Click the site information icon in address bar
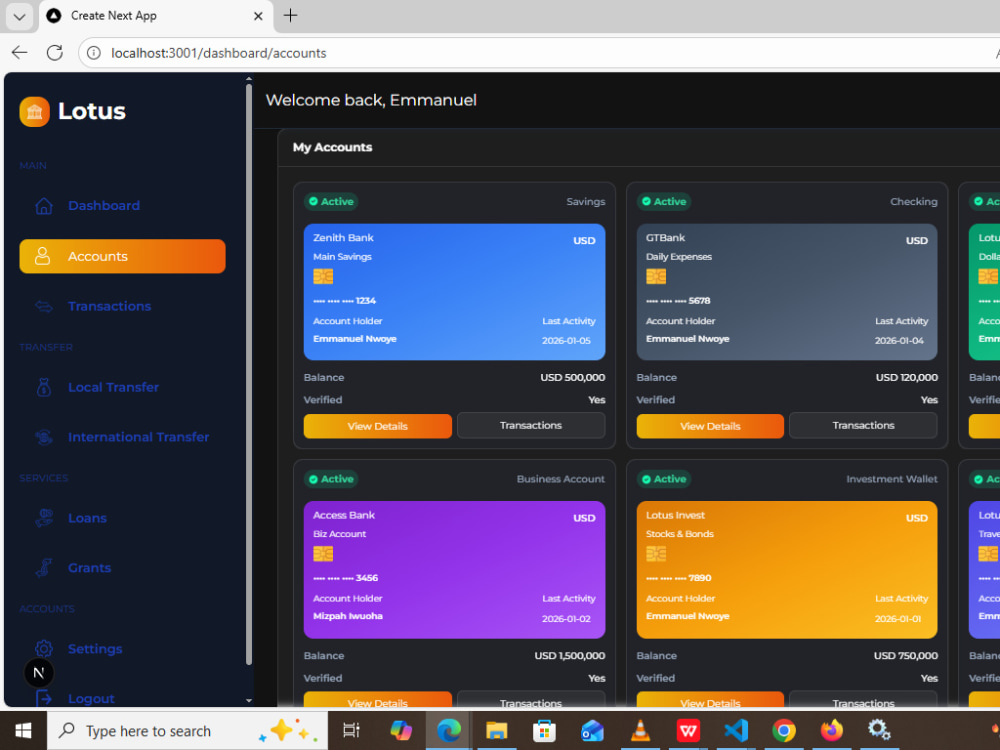This screenshot has width=1000, height=750. (x=94, y=53)
